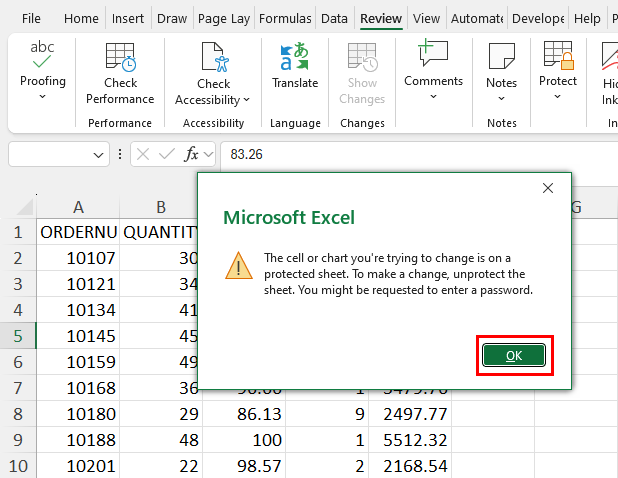Screen dimensions: 618x478
Task: Click the Show Changes icon
Action: tap(362, 58)
